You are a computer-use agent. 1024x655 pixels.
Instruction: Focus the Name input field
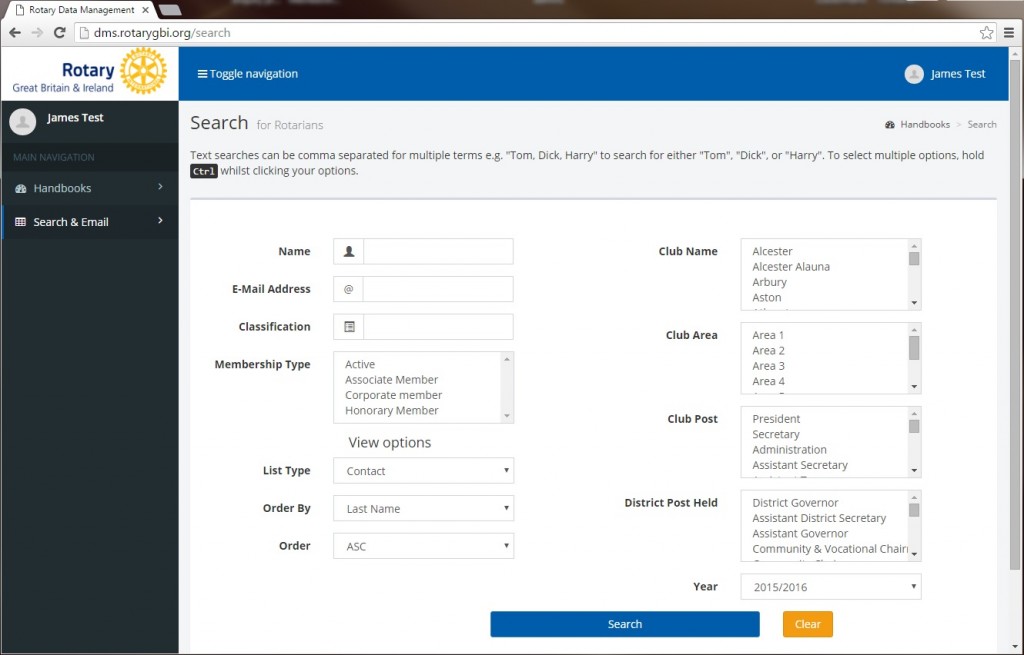coord(438,251)
